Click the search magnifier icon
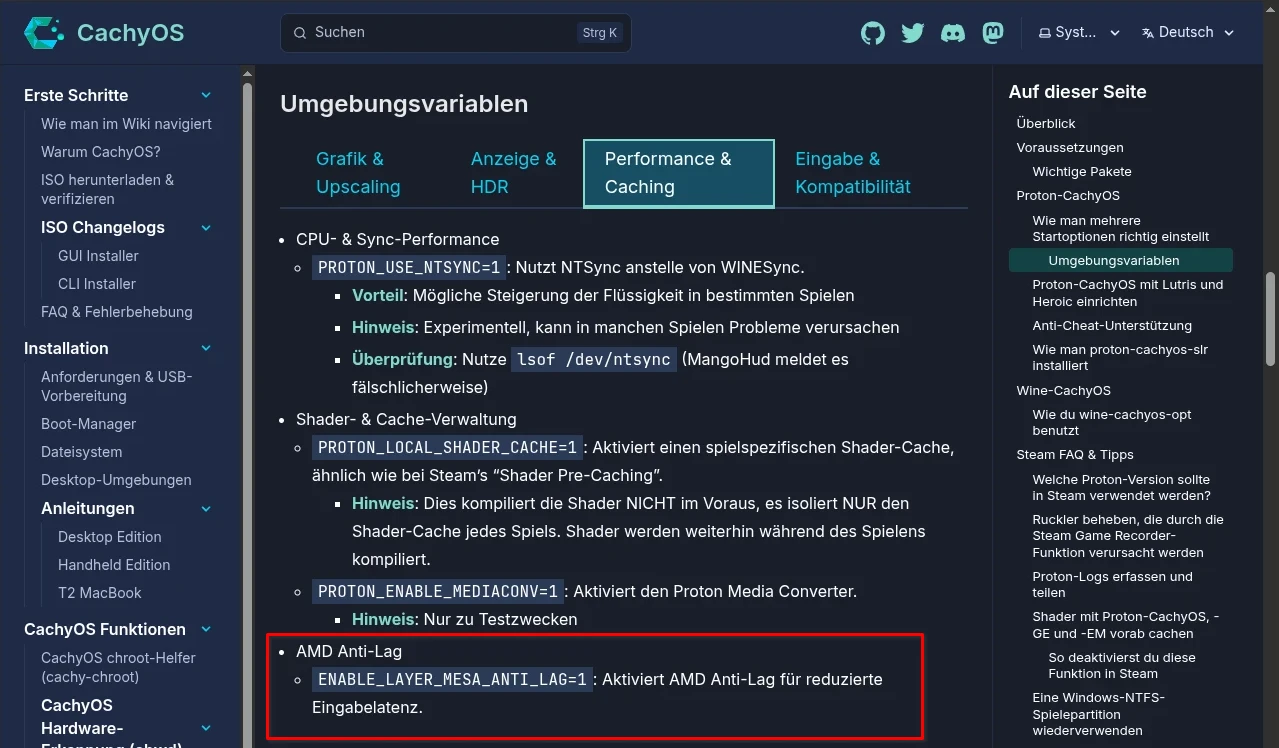The width and height of the screenshot is (1279, 748). pos(300,33)
